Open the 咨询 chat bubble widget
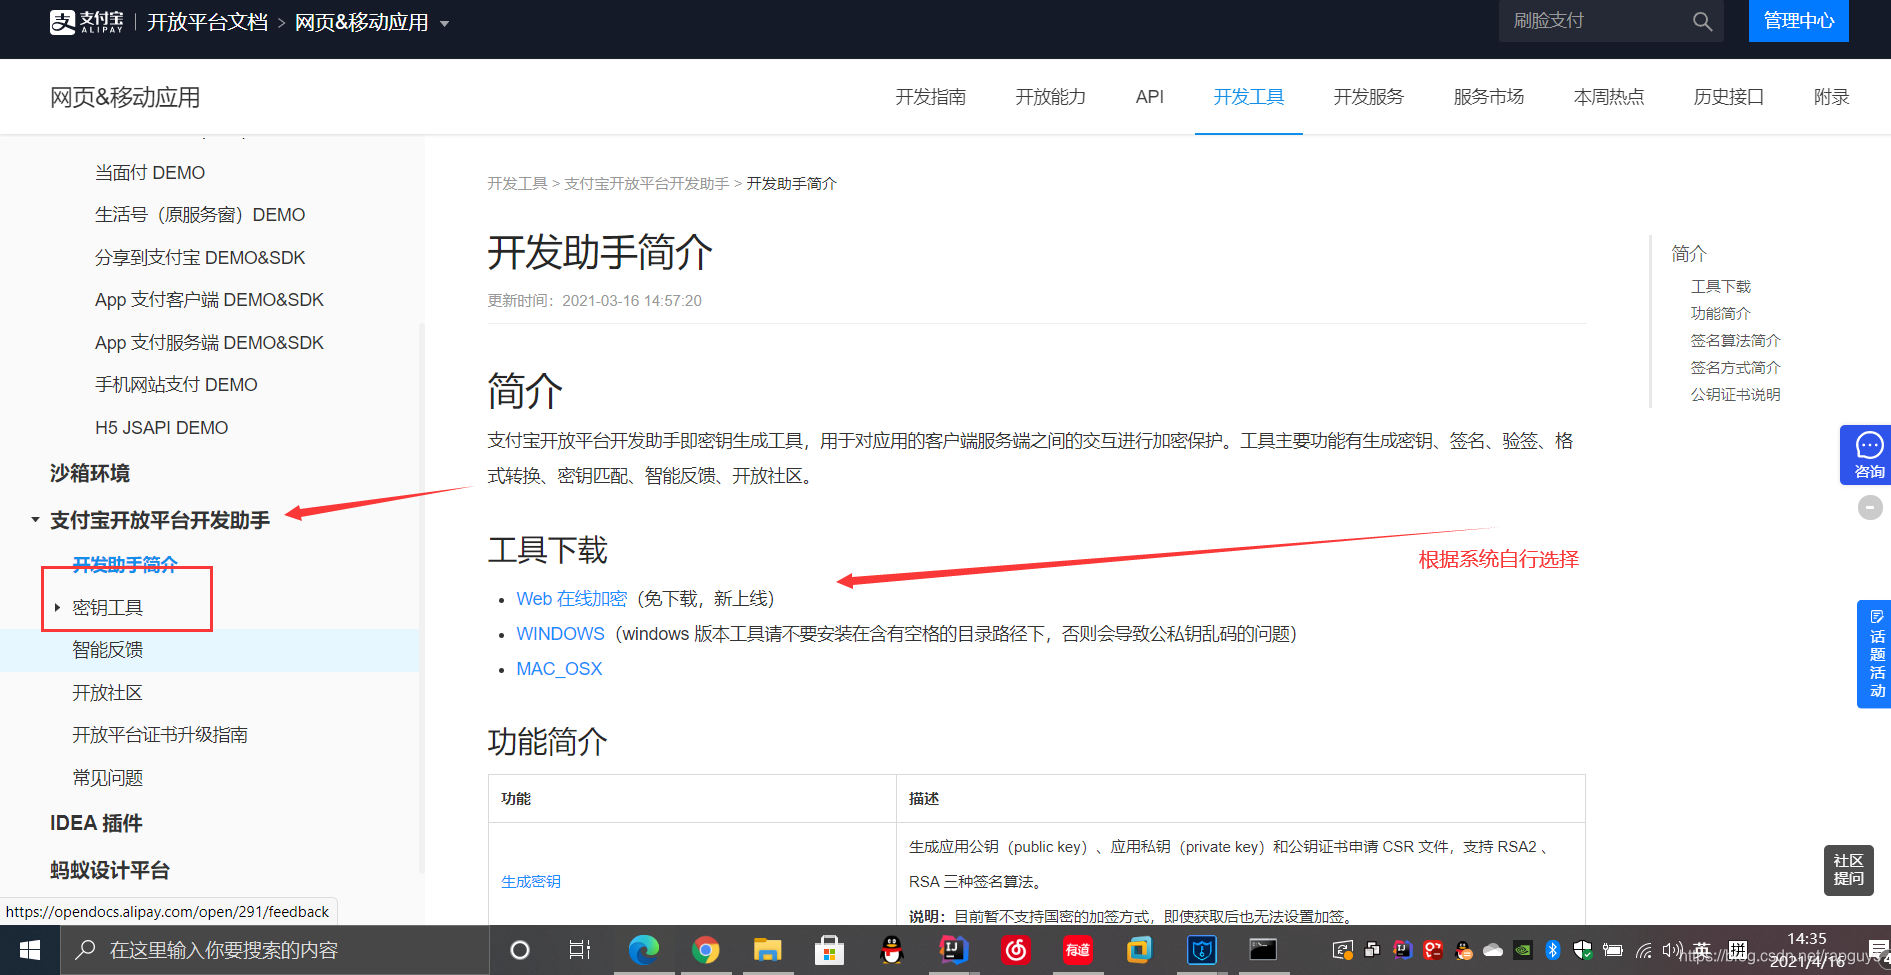The width and height of the screenshot is (1891, 975). [1868, 455]
